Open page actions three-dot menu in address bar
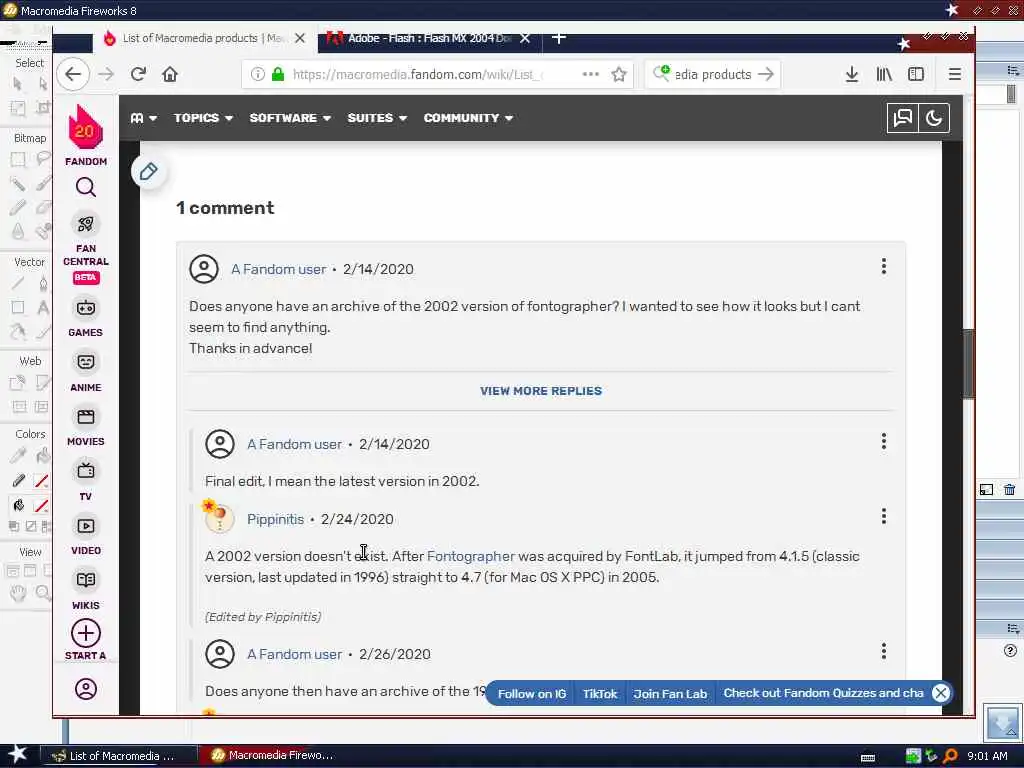The image size is (1024, 768). coord(590,74)
